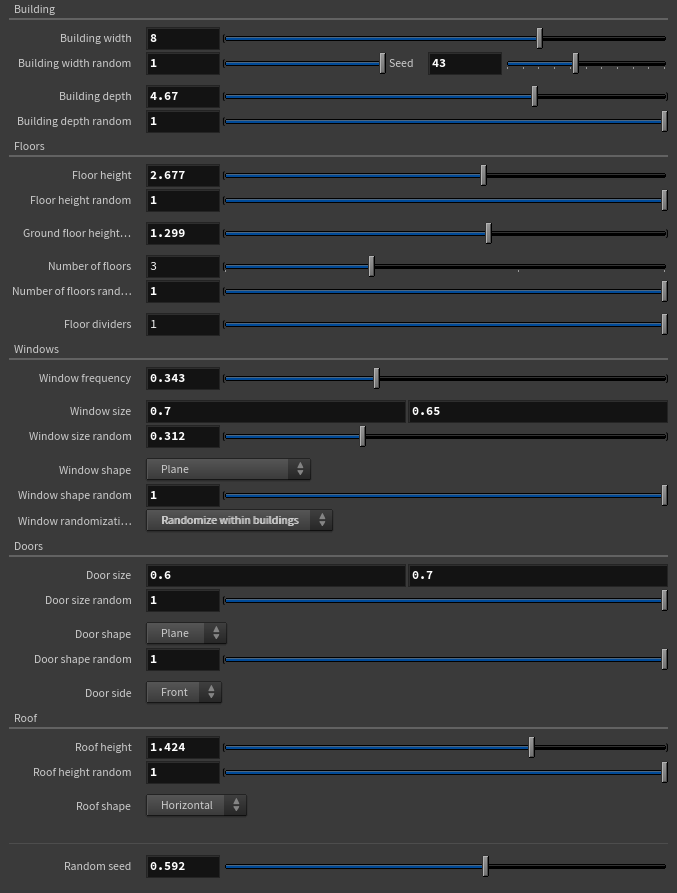Click the Random seed value field

click(x=183, y=866)
